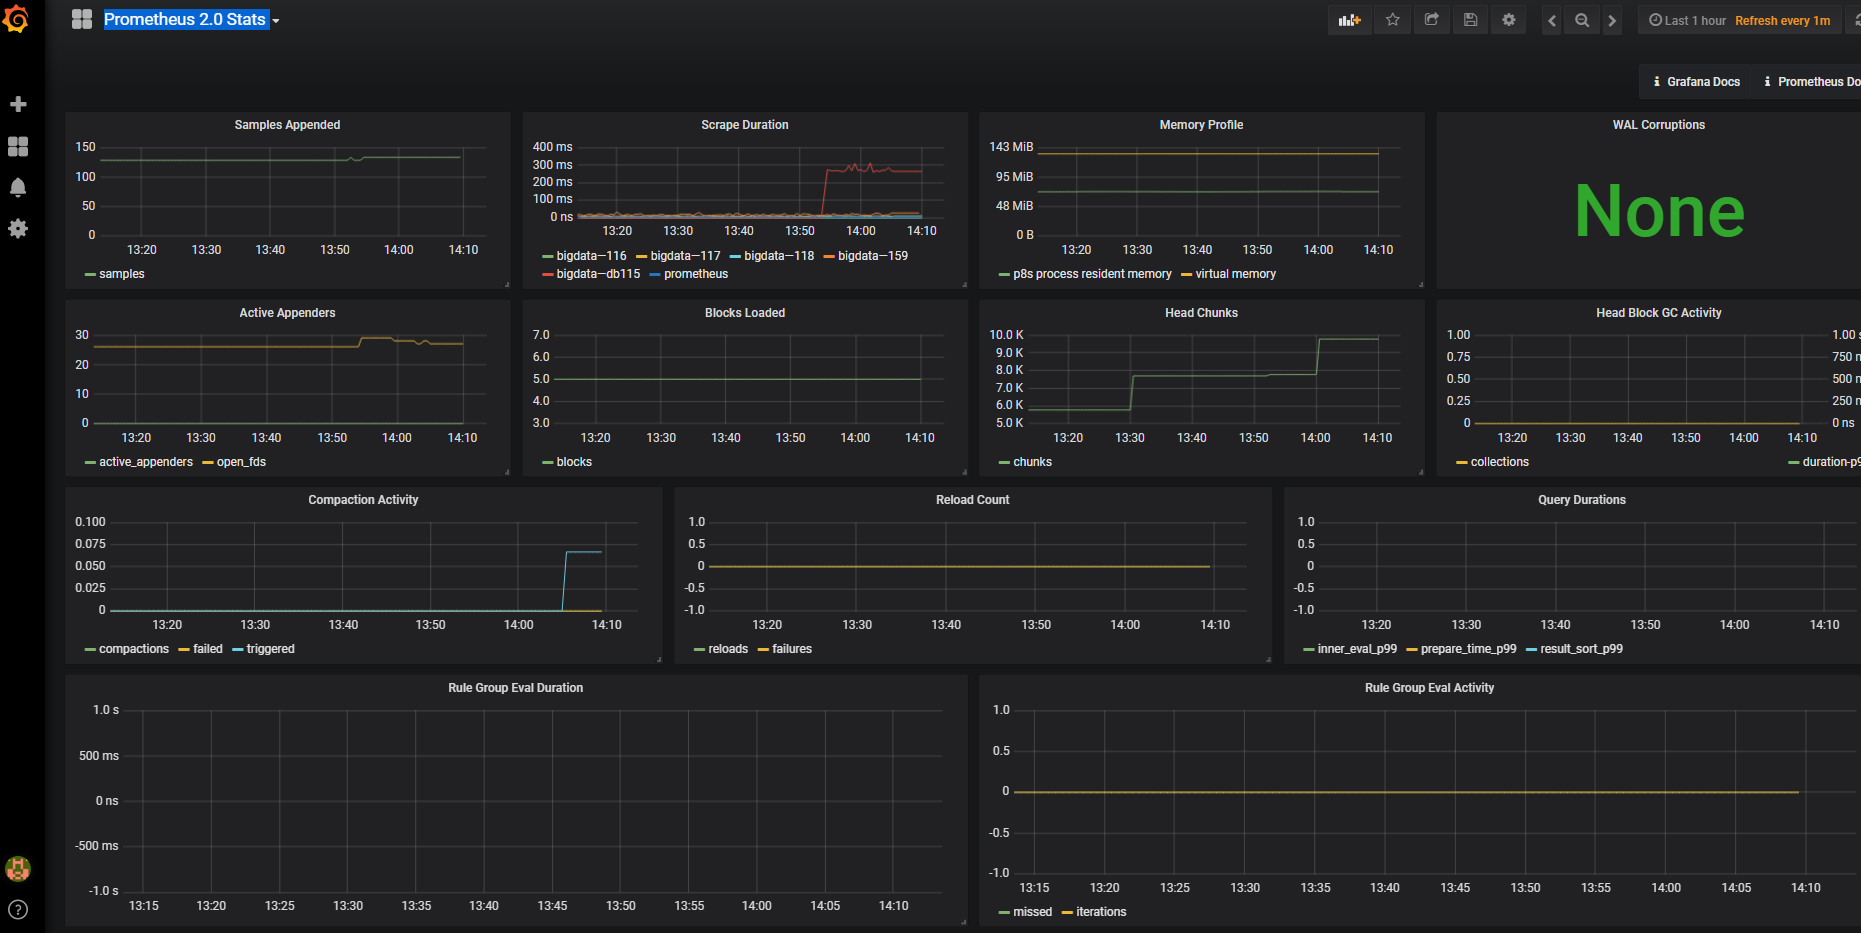Open Scrape Duration panel title menu
The height and width of the screenshot is (933, 1861).
pyautogui.click(x=745, y=125)
